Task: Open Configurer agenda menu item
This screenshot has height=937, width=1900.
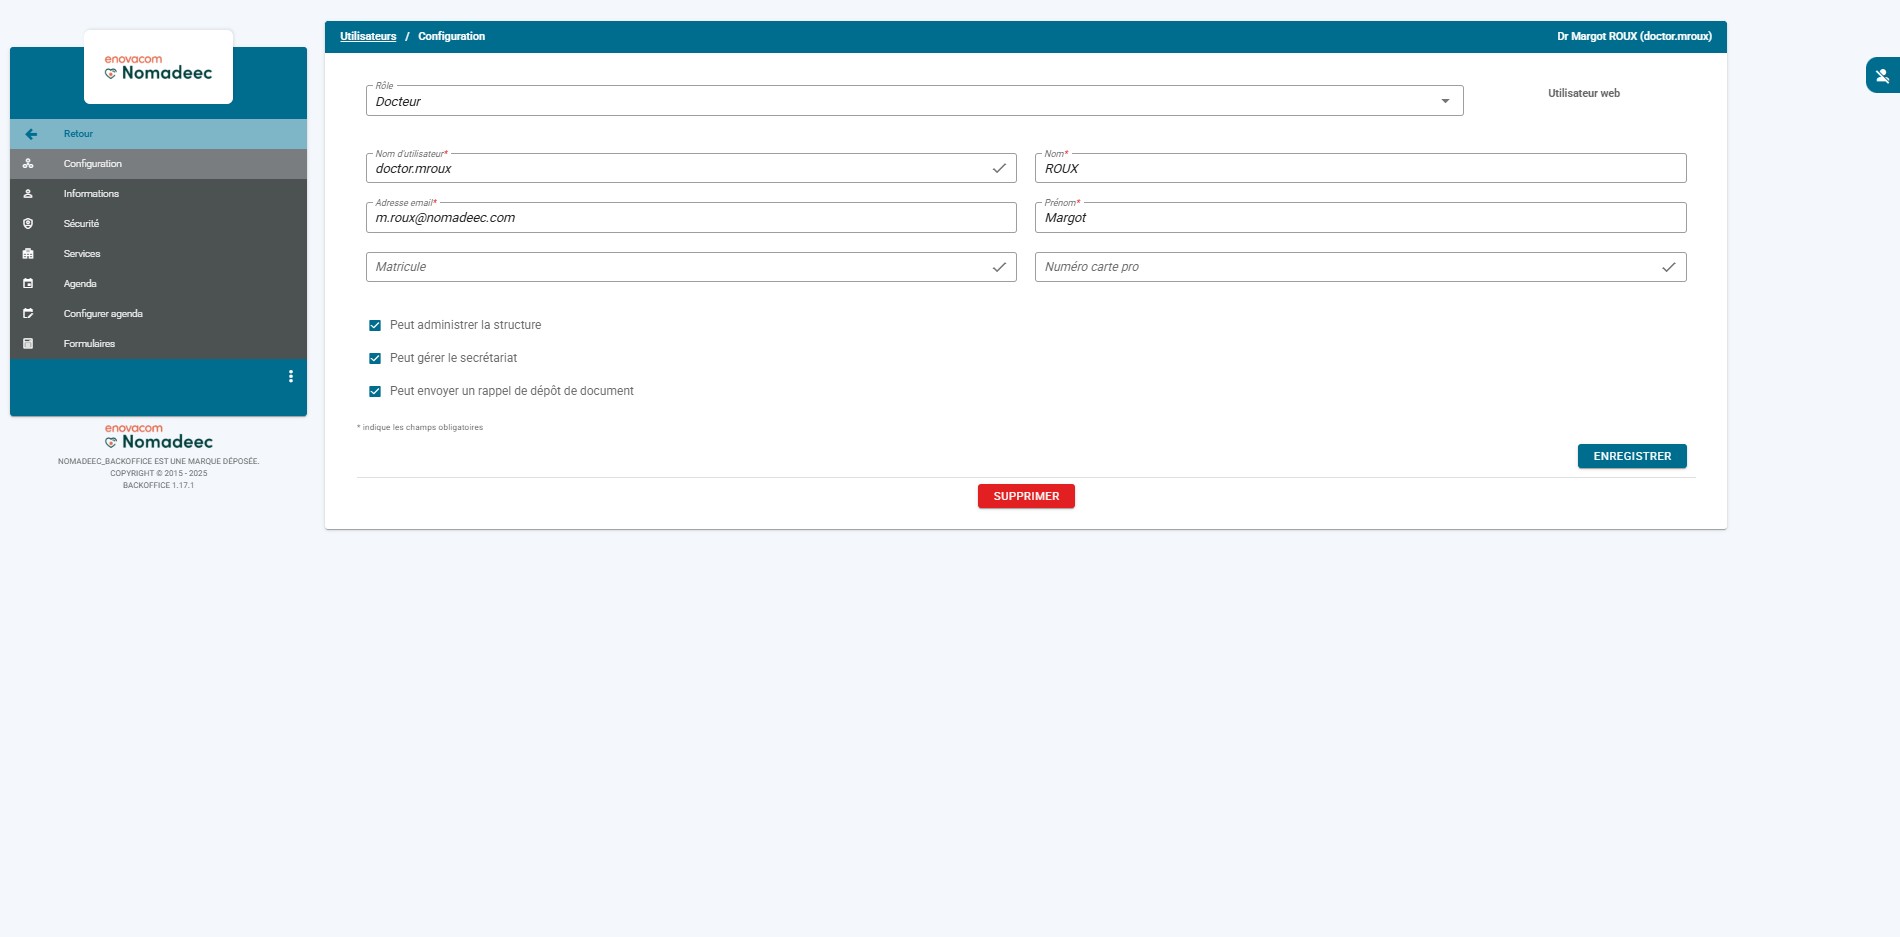Action: click(x=158, y=314)
